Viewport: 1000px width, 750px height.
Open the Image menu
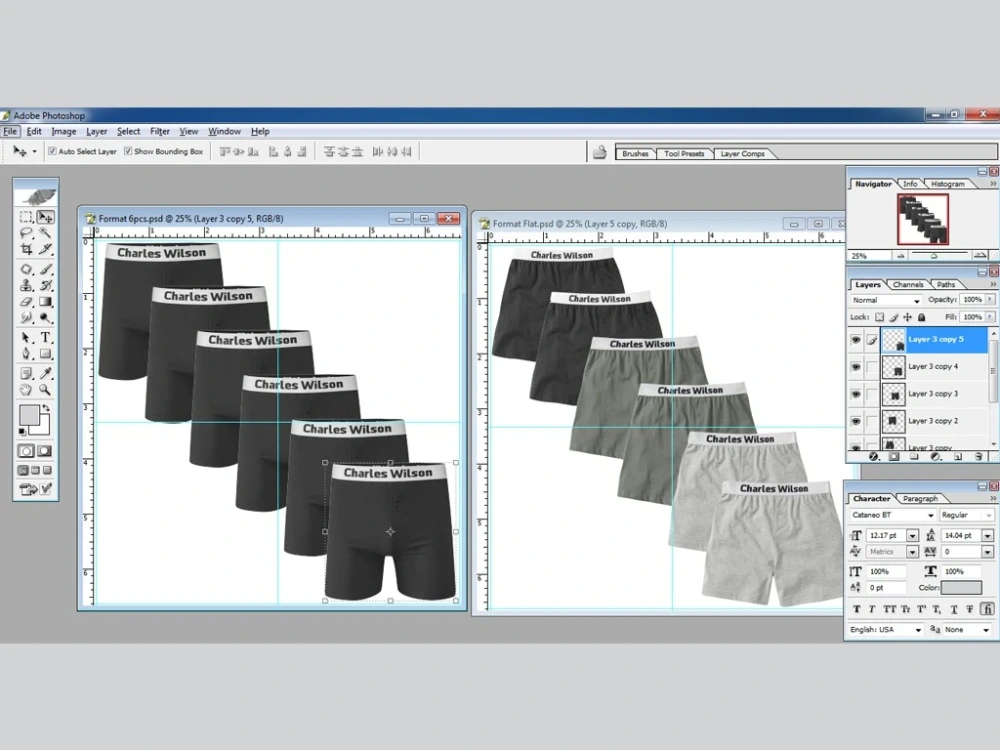click(x=64, y=131)
